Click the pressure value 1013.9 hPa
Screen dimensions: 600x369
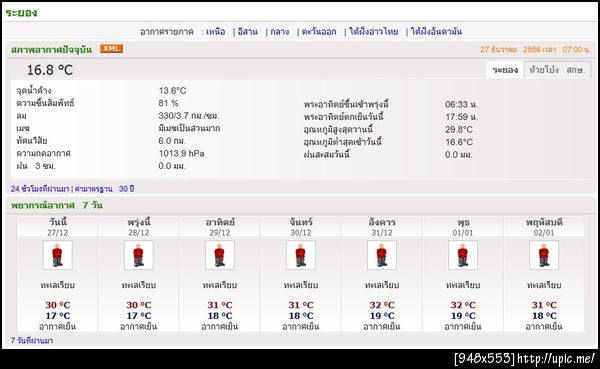pos(181,153)
